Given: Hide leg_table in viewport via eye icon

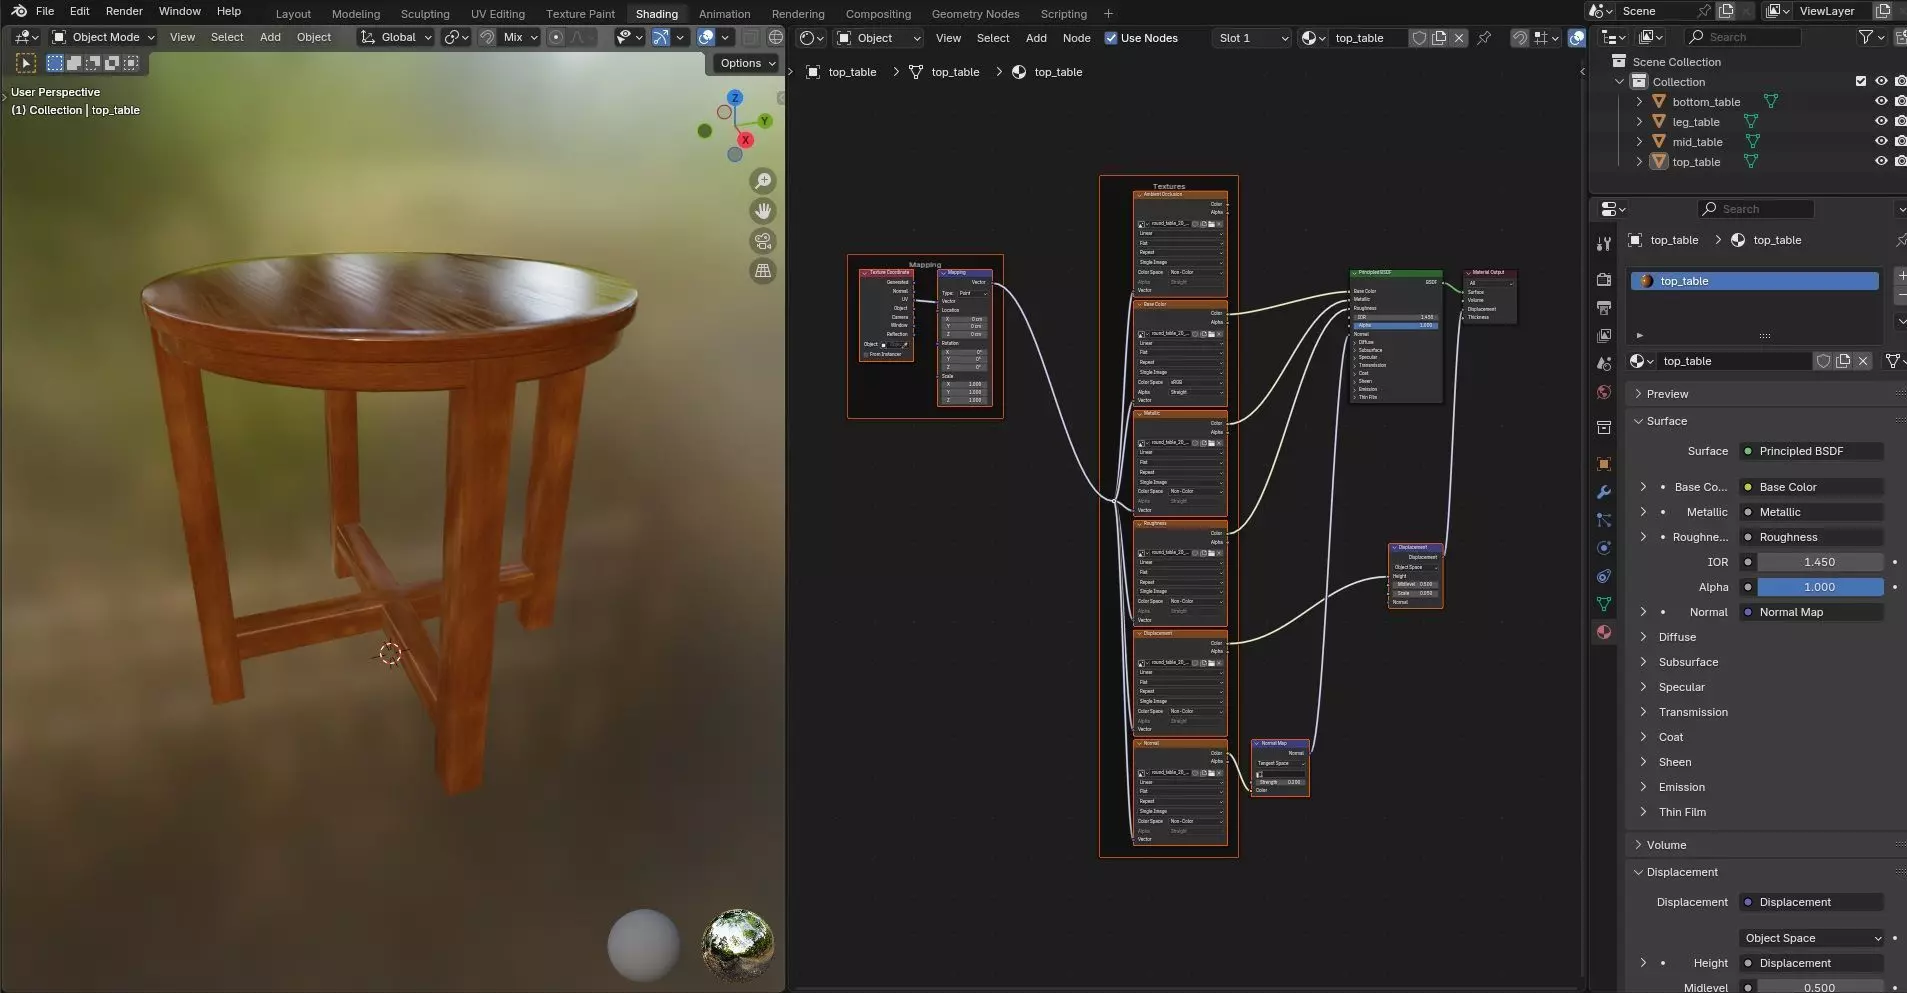Looking at the screenshot, I should tap(1880, 122).
